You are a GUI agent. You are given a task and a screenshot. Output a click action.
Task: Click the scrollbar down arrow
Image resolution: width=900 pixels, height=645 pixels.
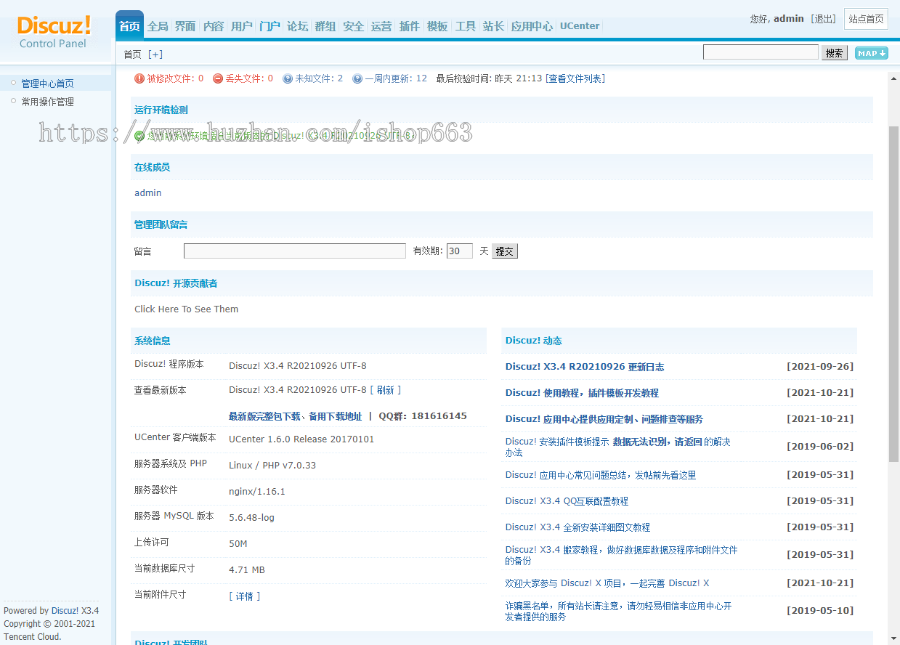coord(894,638)
